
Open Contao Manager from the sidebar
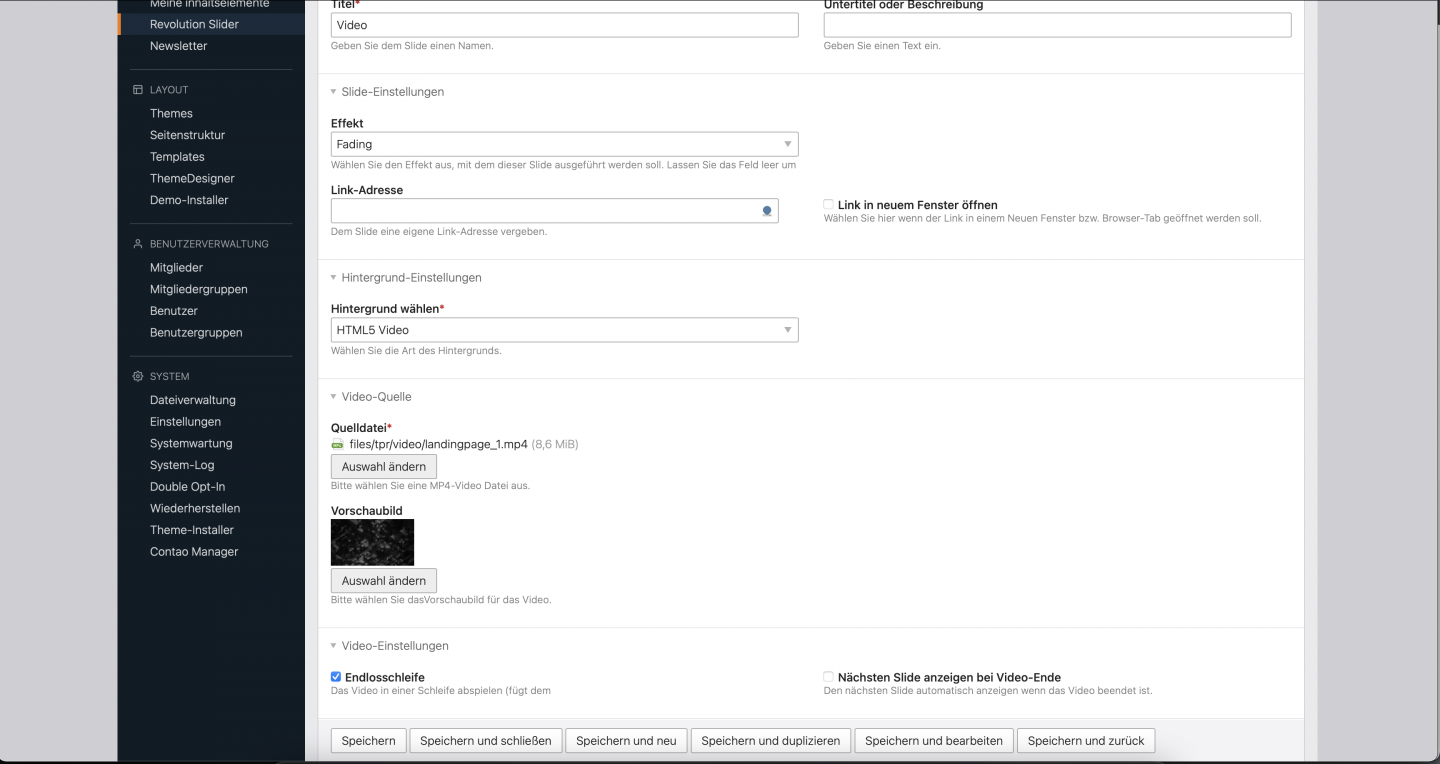click(194, 552)
